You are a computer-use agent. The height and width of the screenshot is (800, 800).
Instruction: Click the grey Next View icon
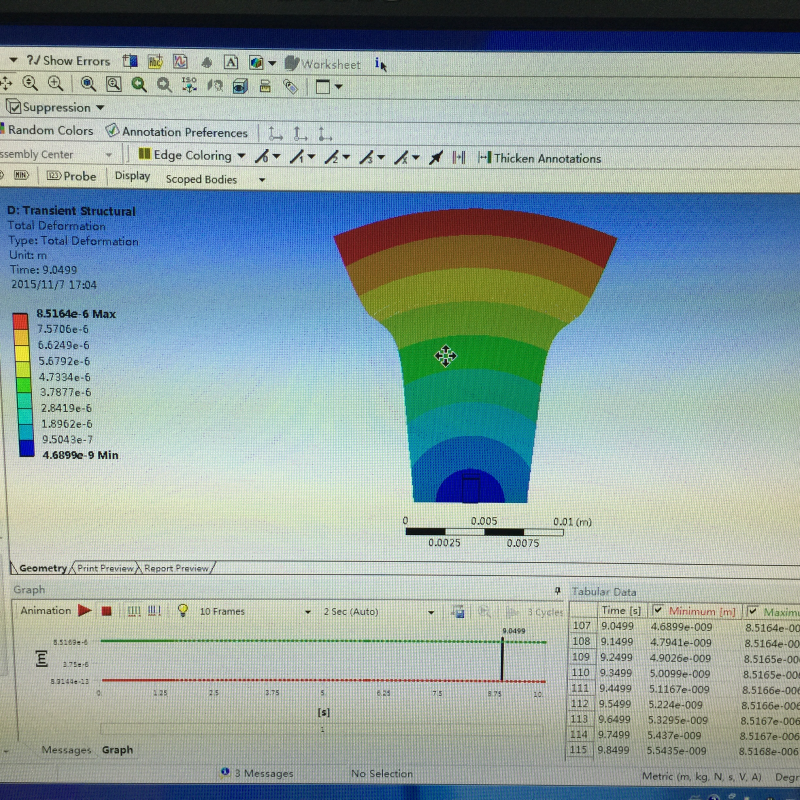[164, 85]
